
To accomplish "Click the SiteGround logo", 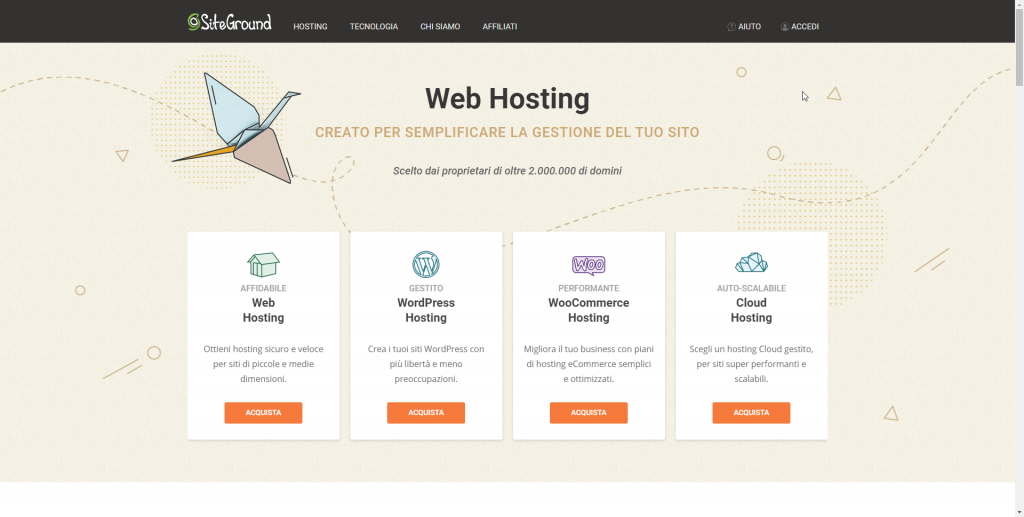I will pyautogui.click(x=229, y=22).
